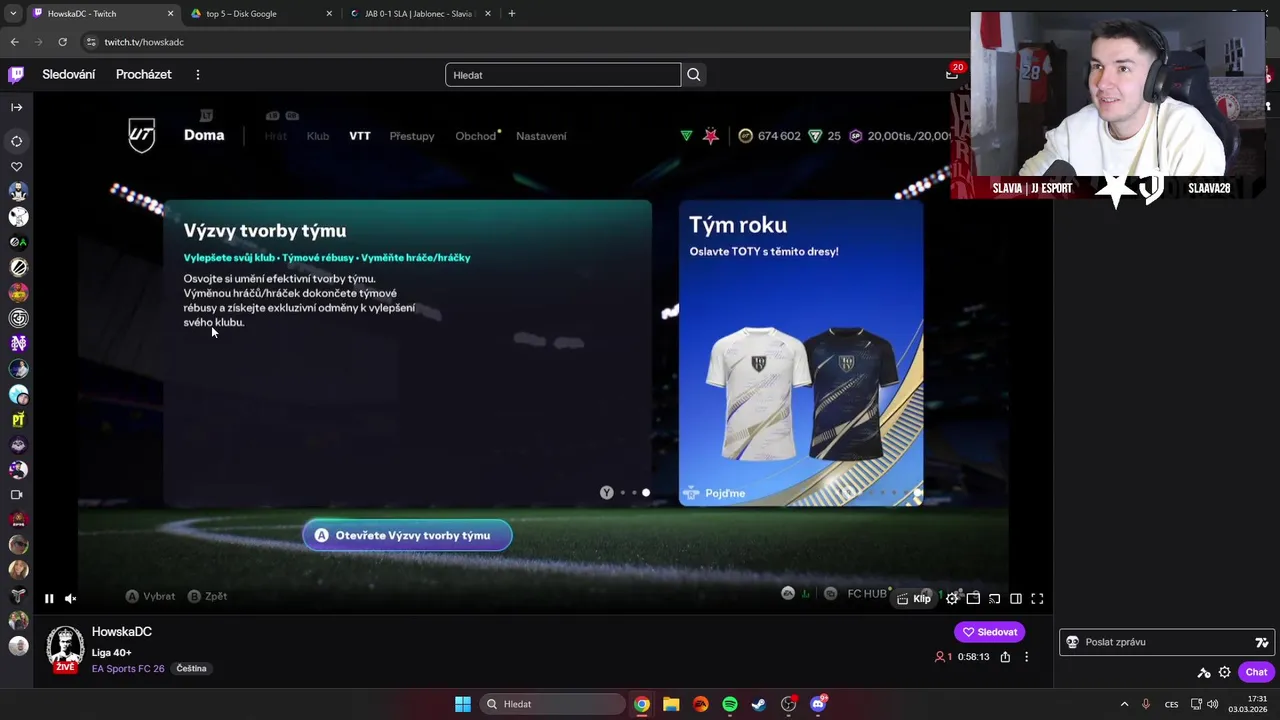Open Discord from the taskbar
Screen dimensions: 1280x720
point(818,704)
